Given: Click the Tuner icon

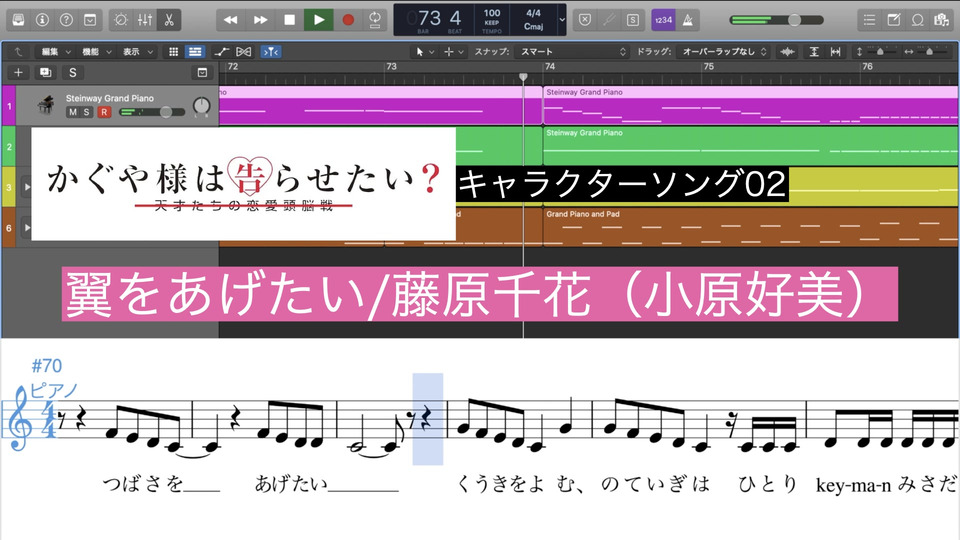Looking at the screenshot, I should click(x=609, y=20).
